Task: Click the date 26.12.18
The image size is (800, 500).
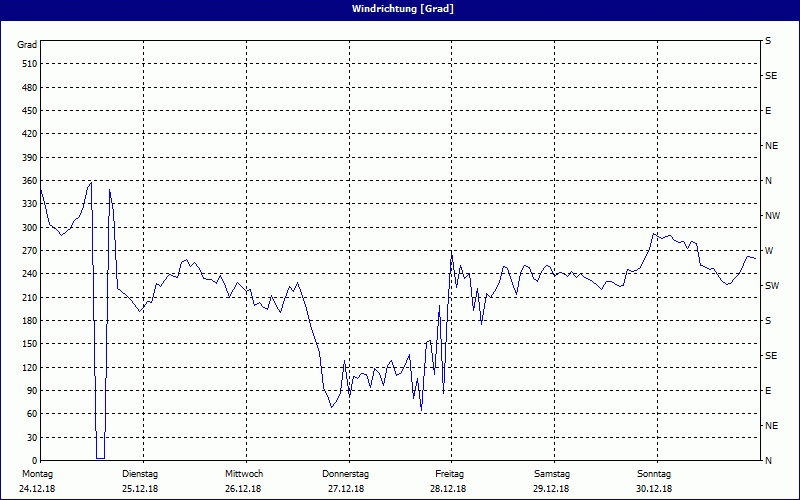Action: pos(243,489)
